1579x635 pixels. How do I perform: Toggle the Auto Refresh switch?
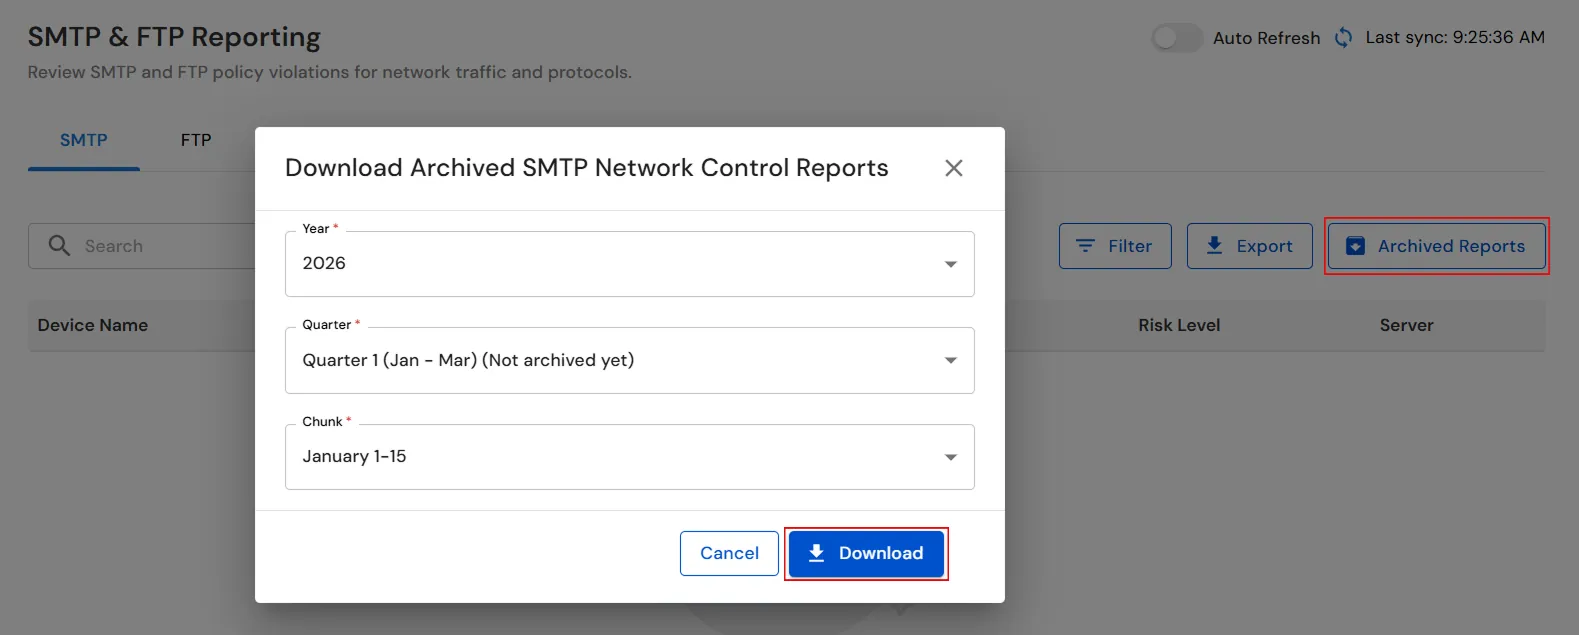1176,38
